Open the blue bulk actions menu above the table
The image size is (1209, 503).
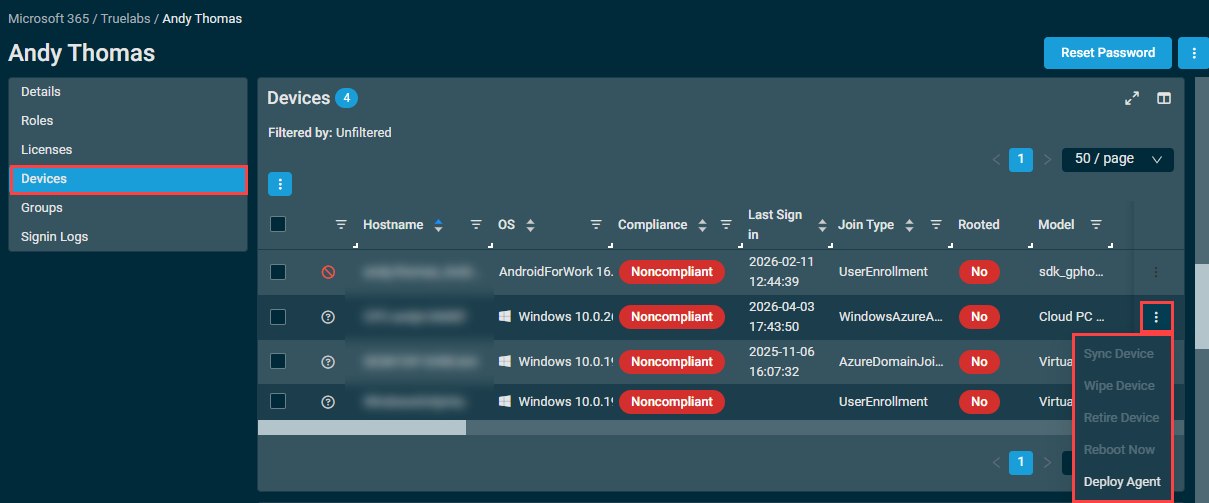pyautogui.click(x=280, y=184)
